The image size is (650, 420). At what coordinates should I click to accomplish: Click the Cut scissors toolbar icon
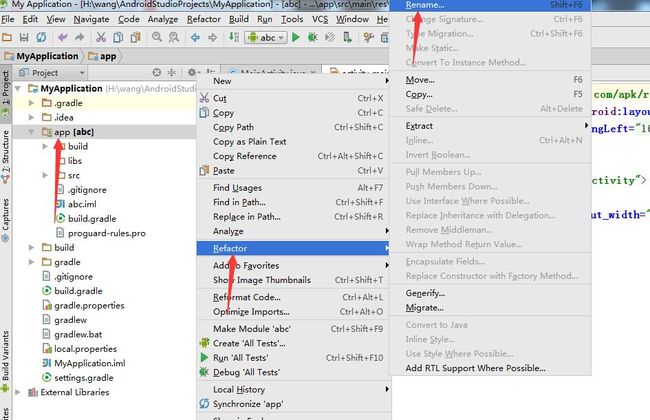pos(101,37)
